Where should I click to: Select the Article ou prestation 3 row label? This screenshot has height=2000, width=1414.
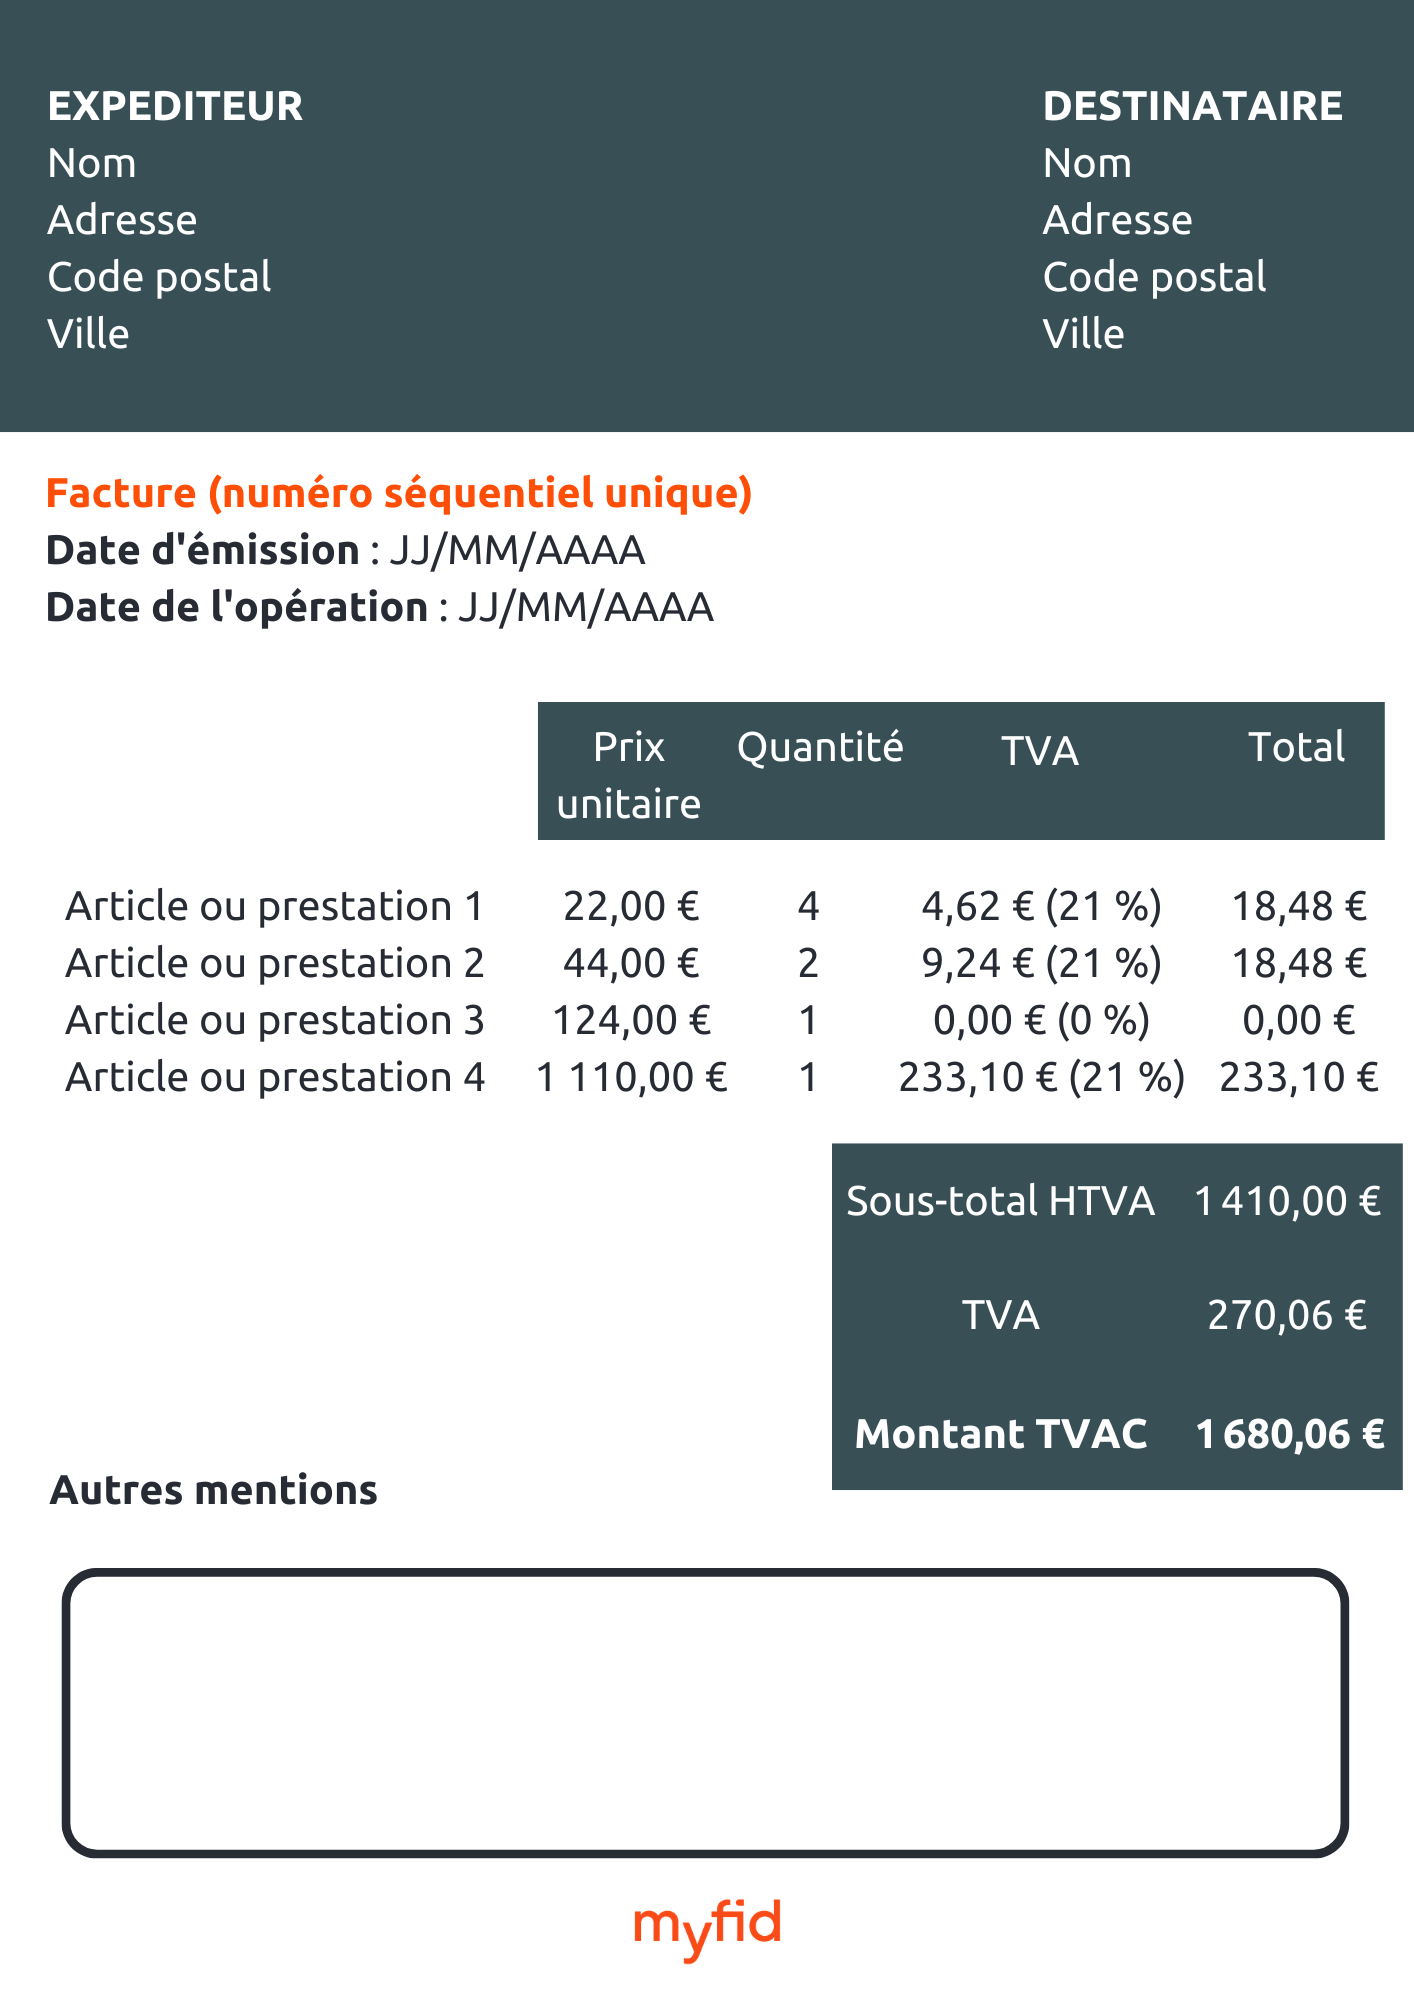275,1020
